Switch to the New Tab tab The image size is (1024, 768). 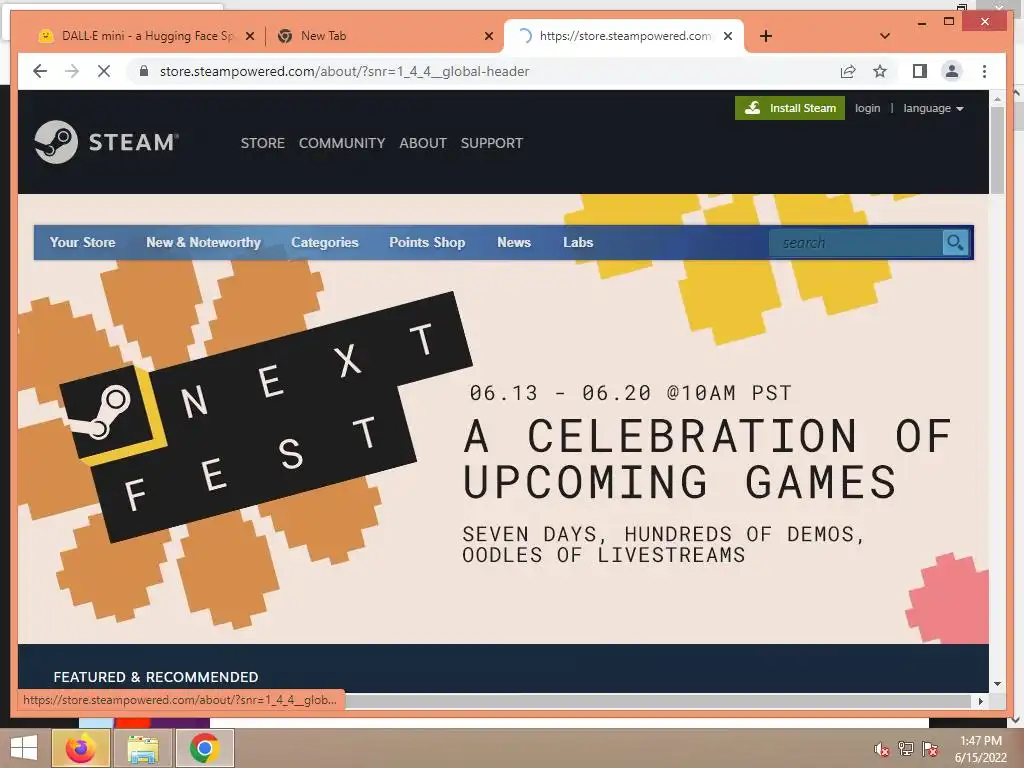[x=385, y=36]
